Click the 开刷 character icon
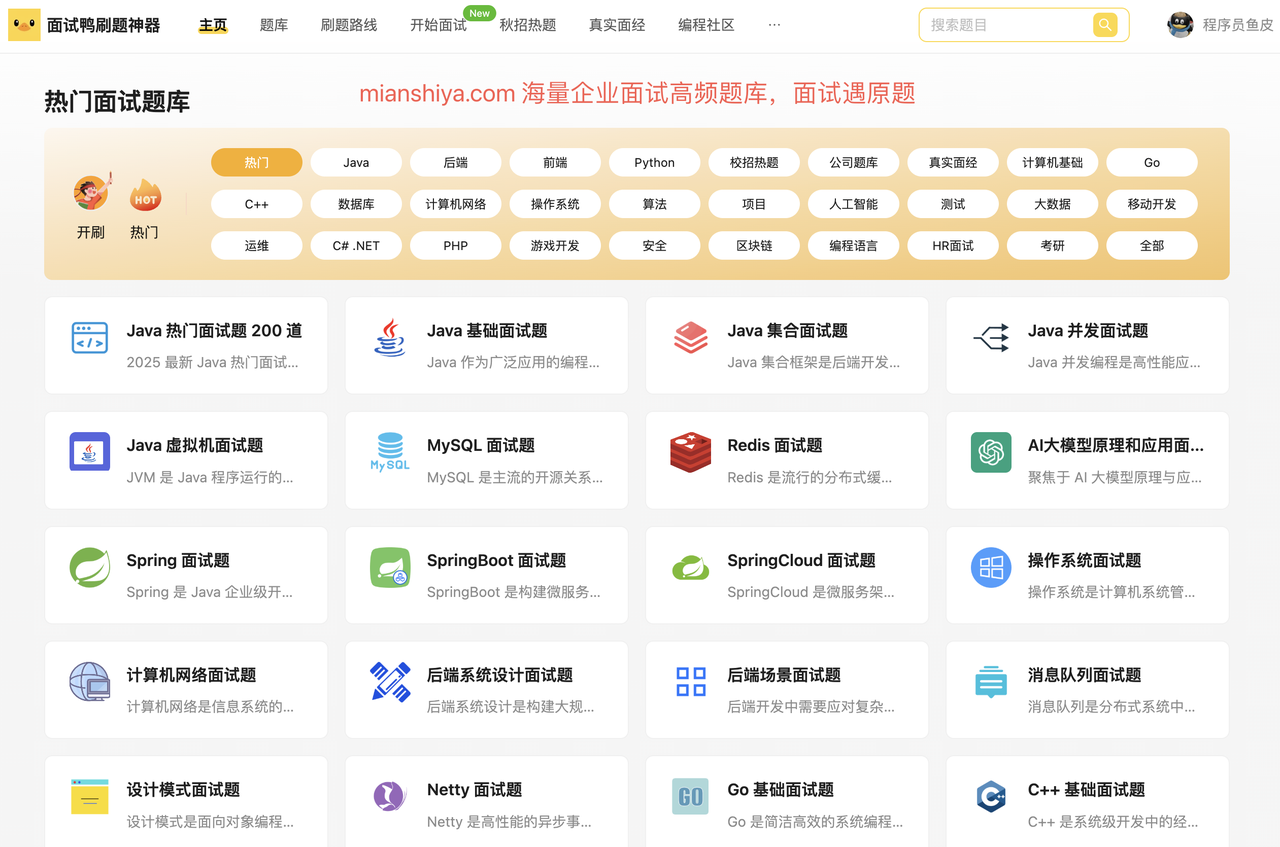Image resolution: width=1280 pixels, height=847 pixels. tap(91, 193)
